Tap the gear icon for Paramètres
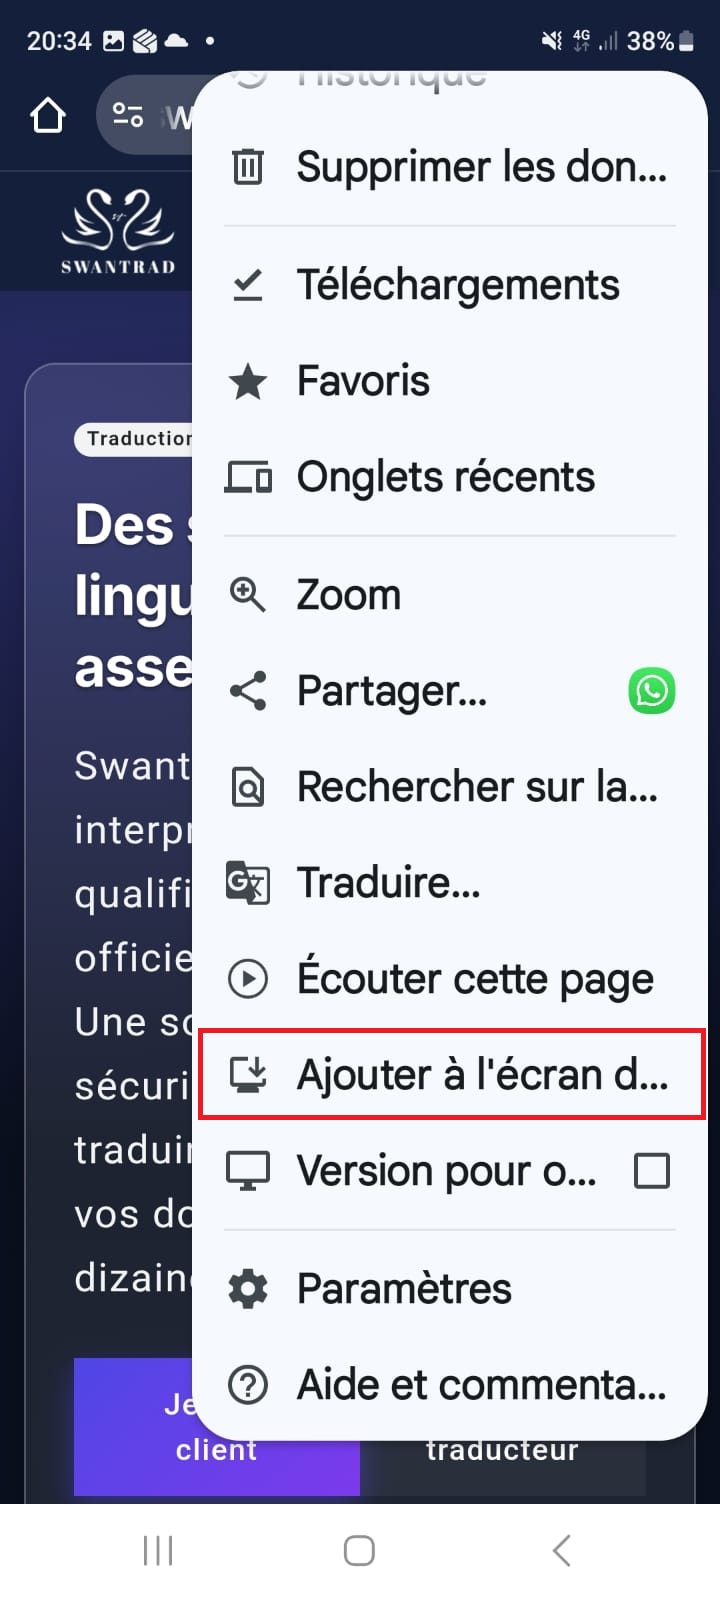Image resolution: width=720 pixels, height=1600 pixels. tap(248, 1289)
